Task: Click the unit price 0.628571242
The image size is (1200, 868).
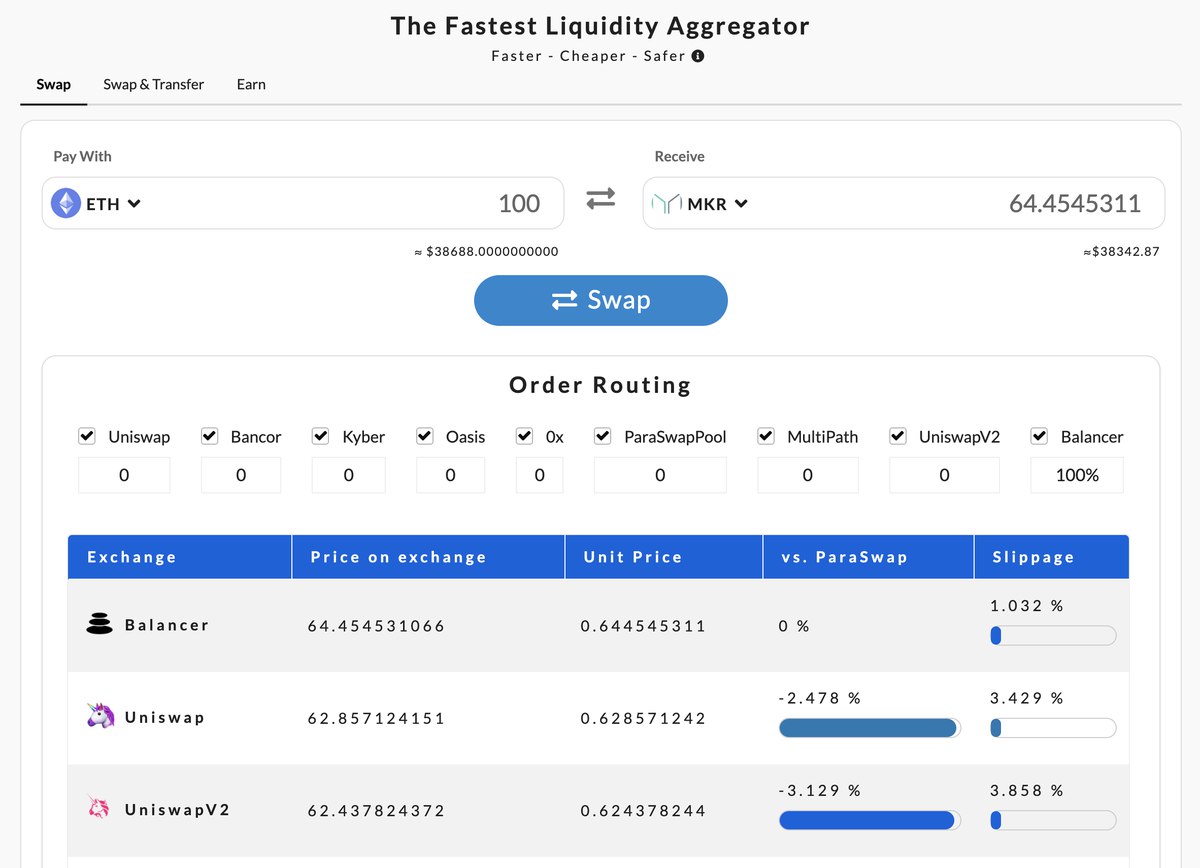Action: (643, 718)
